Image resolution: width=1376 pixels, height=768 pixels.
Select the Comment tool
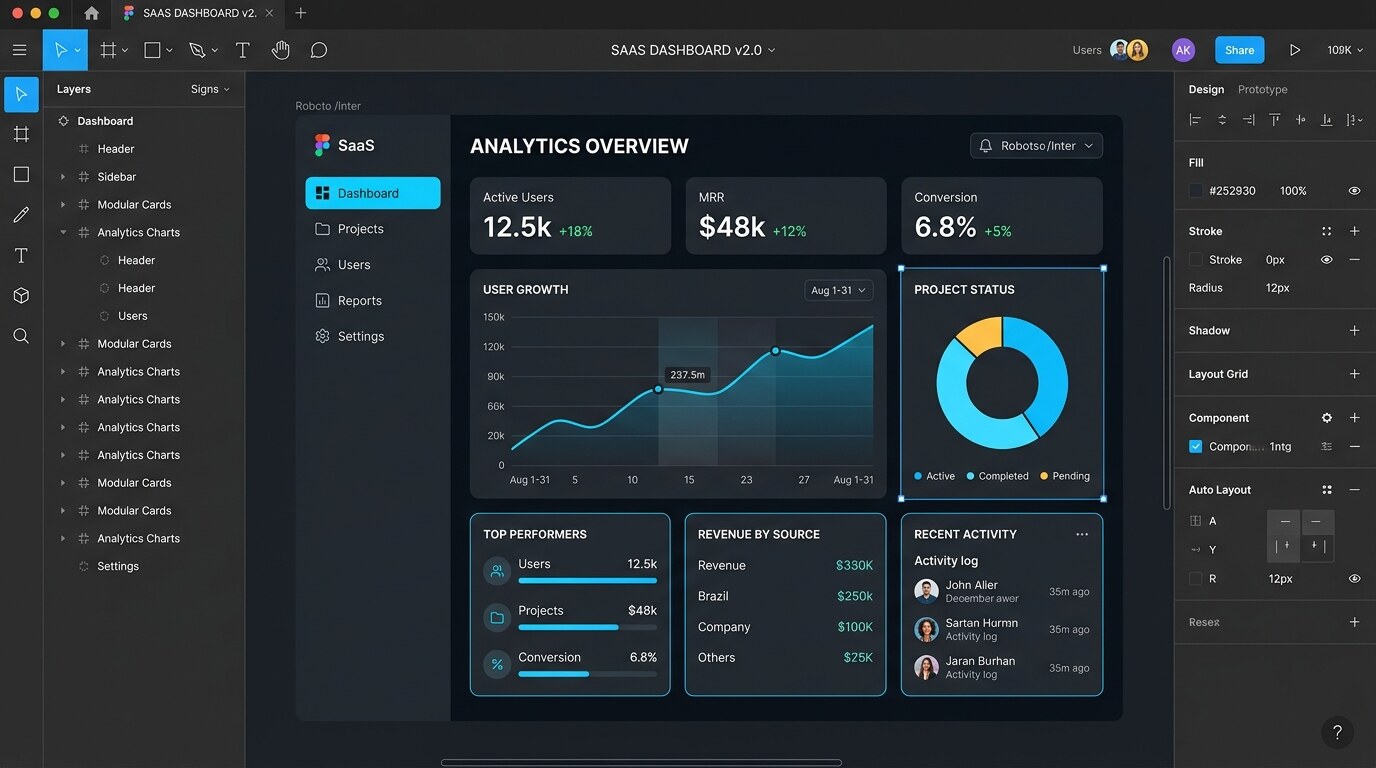point(319,50)
